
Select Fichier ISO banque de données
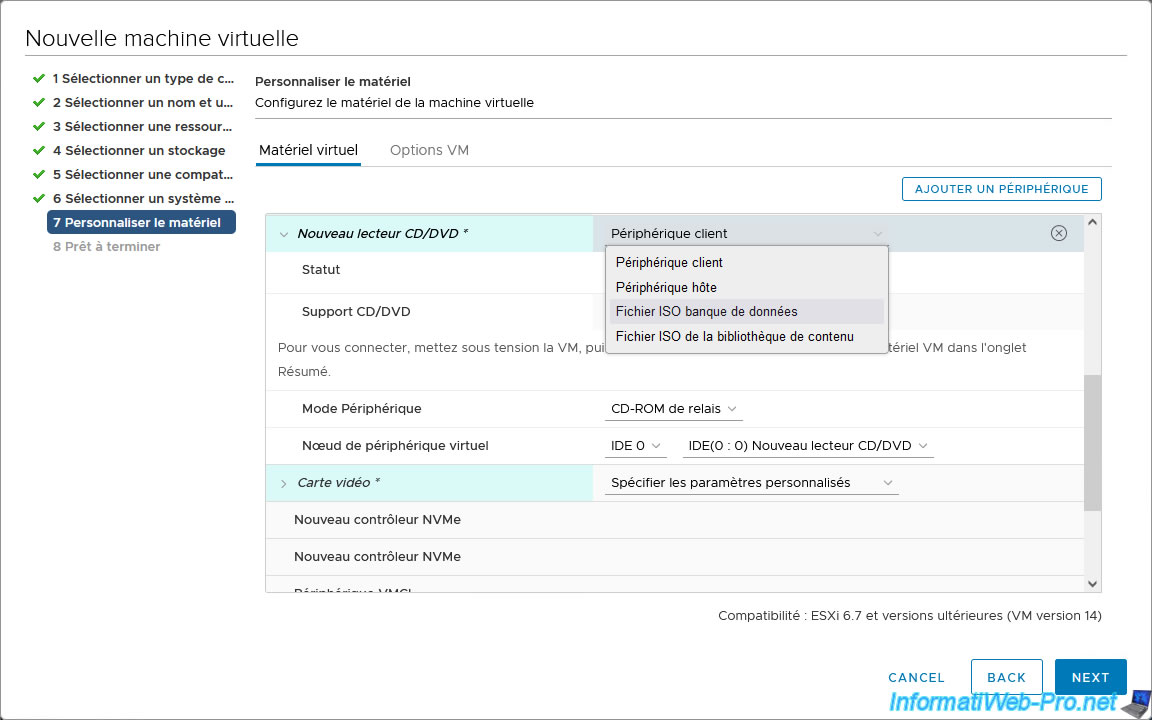pos(706,311)
